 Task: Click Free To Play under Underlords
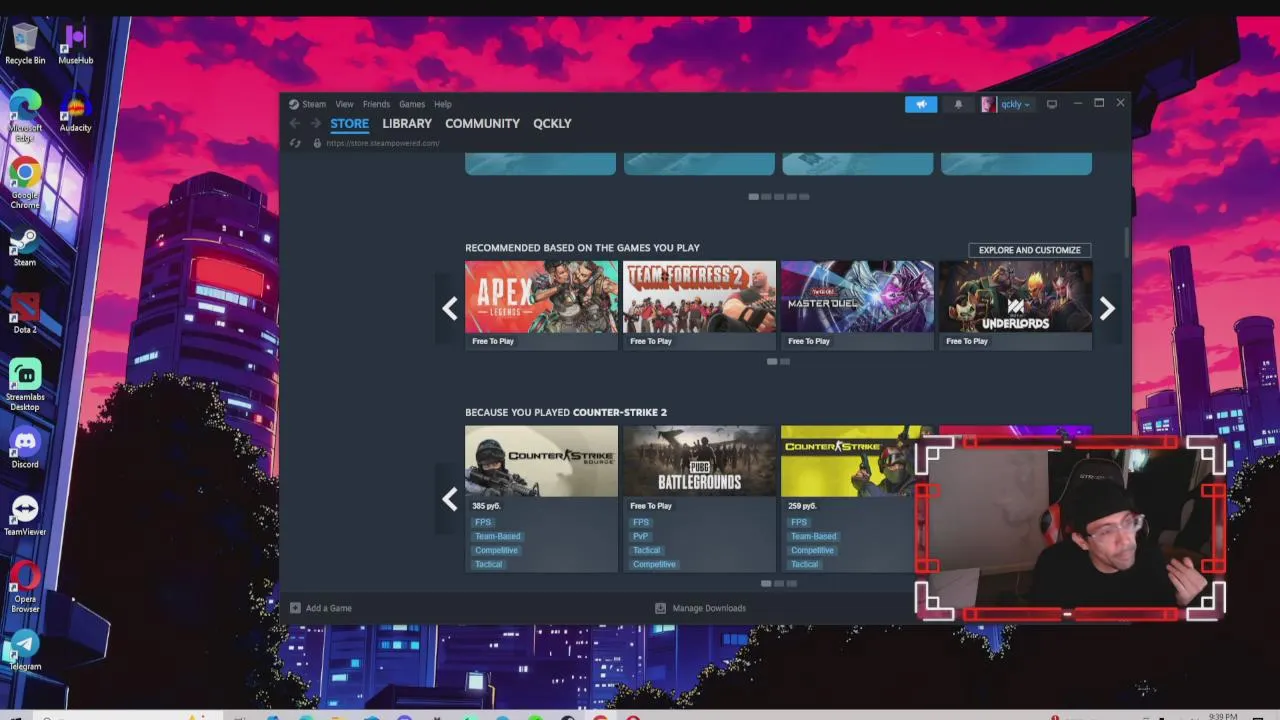point(967,341)
